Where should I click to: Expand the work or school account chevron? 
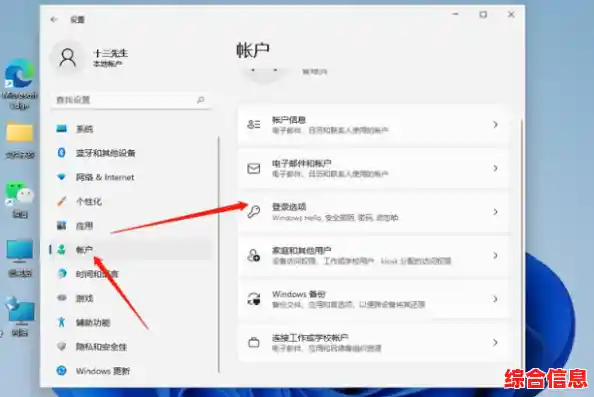495,342
